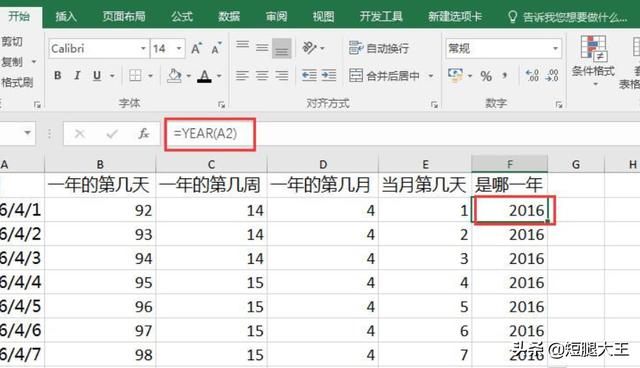This screenshot has height=368, width=640.
Task: Click 告诉我您想要做什么 search box
Action: point(568,17)
